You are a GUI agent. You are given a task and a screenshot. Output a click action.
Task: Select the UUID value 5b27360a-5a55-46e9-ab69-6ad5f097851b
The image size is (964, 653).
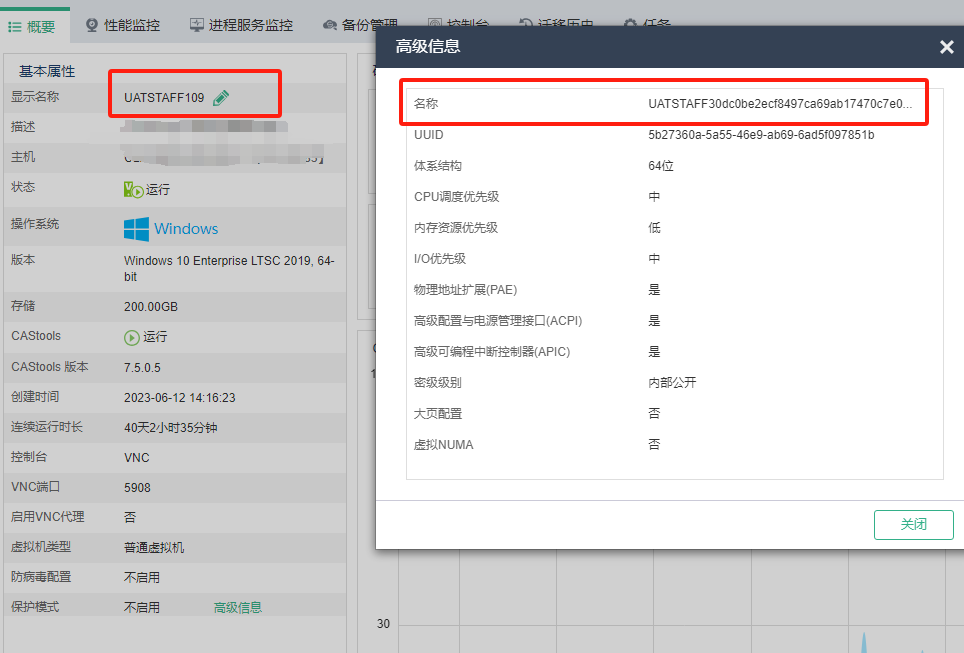761,135
